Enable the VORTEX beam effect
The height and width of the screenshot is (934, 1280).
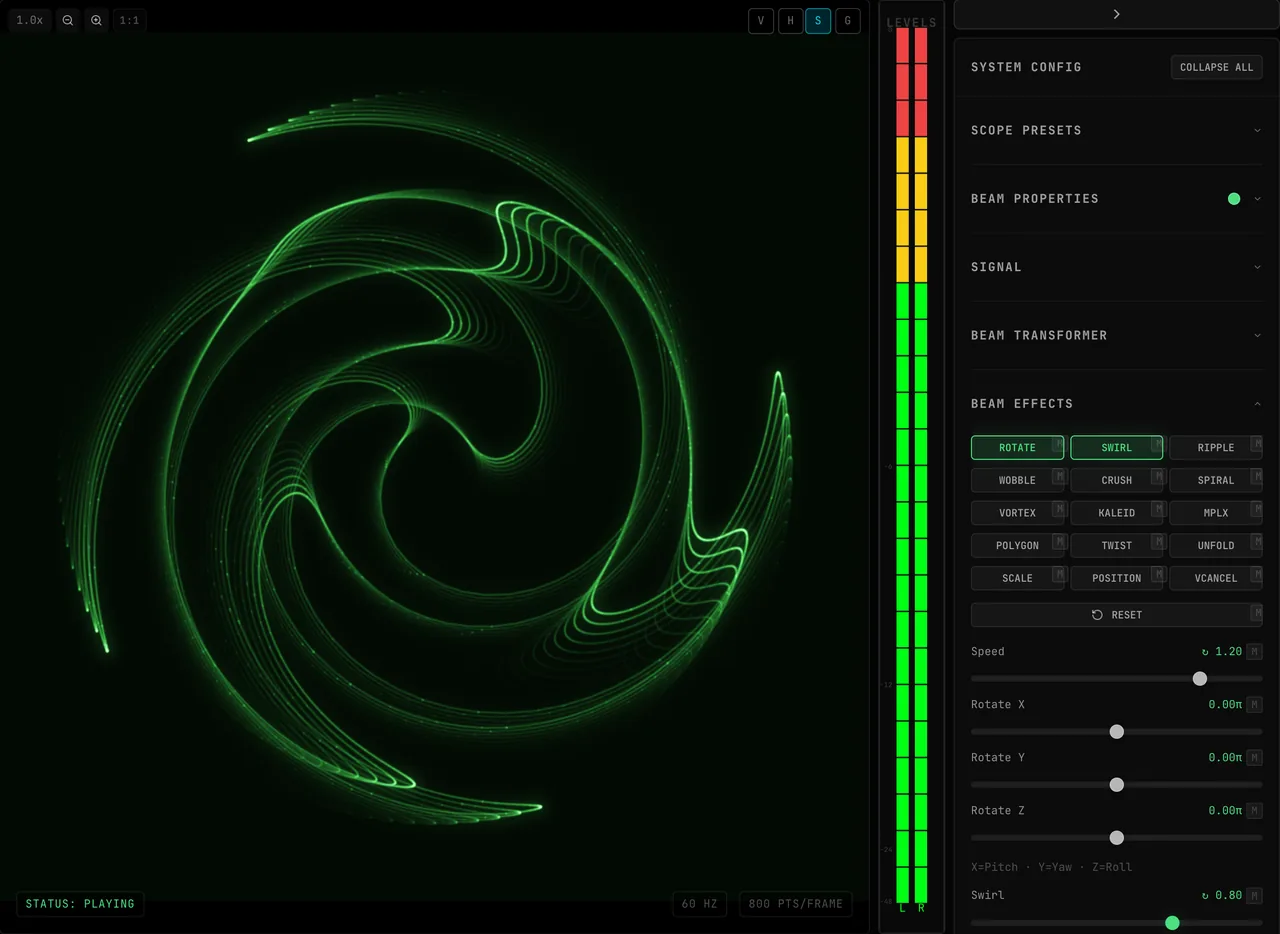[1017, 513]
